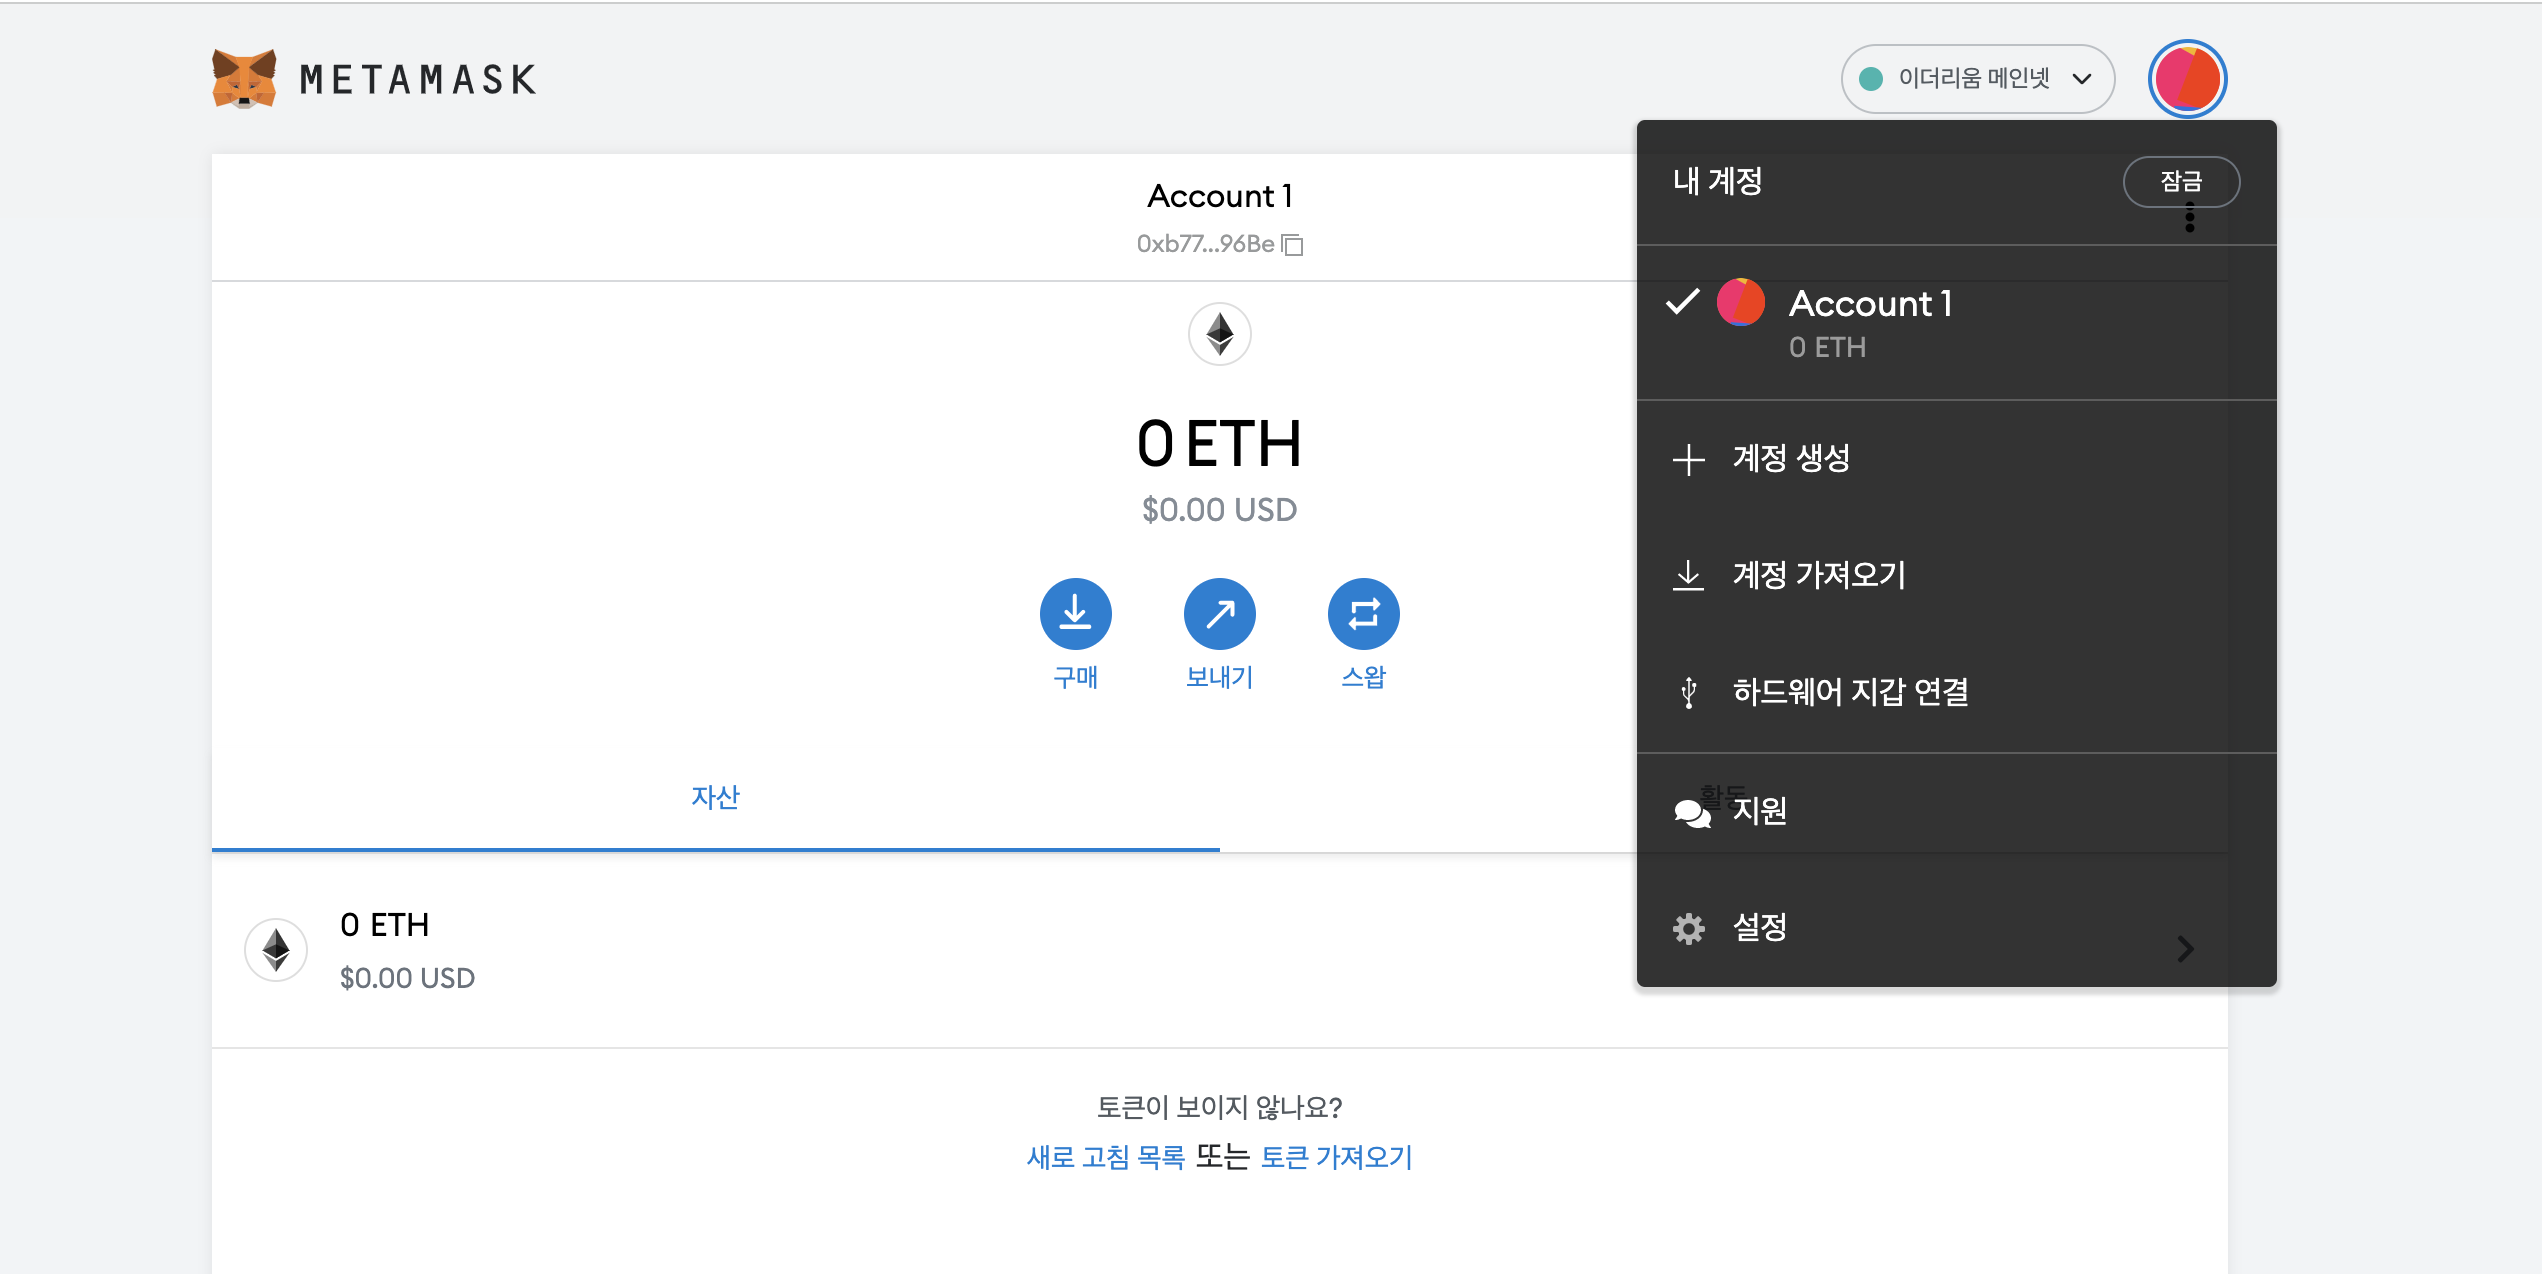2542x1274 pixels.
Task: Select Connect Hardware Wallet (하드웨어 지갑 연결)
Action: pyautogui.click(x=1850, y=692)
